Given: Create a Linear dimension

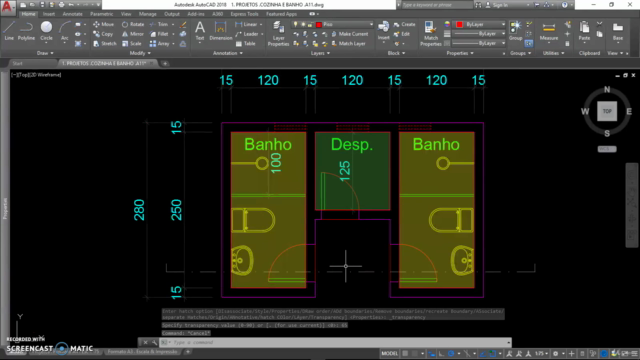Looking at the screenshot, I should coord(246,24).
